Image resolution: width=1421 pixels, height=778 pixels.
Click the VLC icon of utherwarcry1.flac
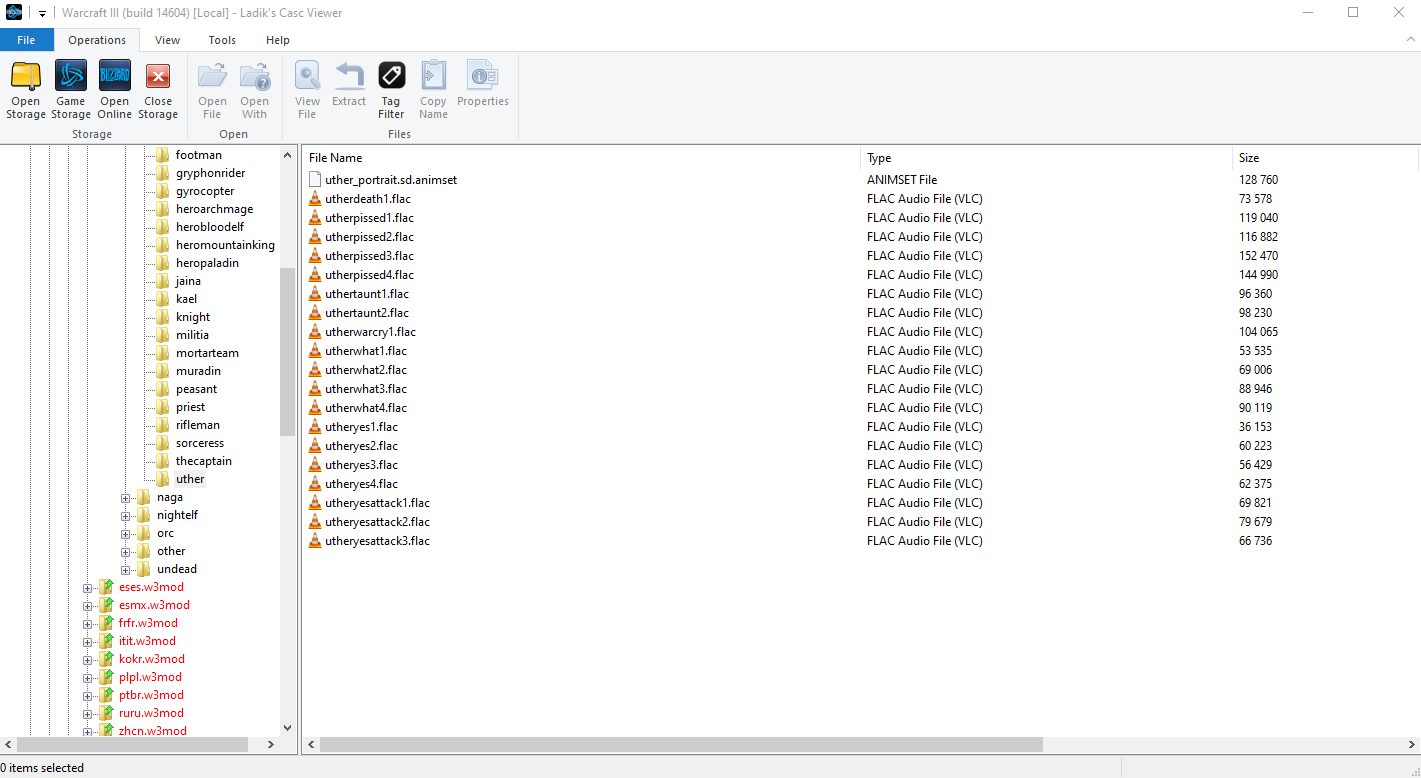pos(315,332)
